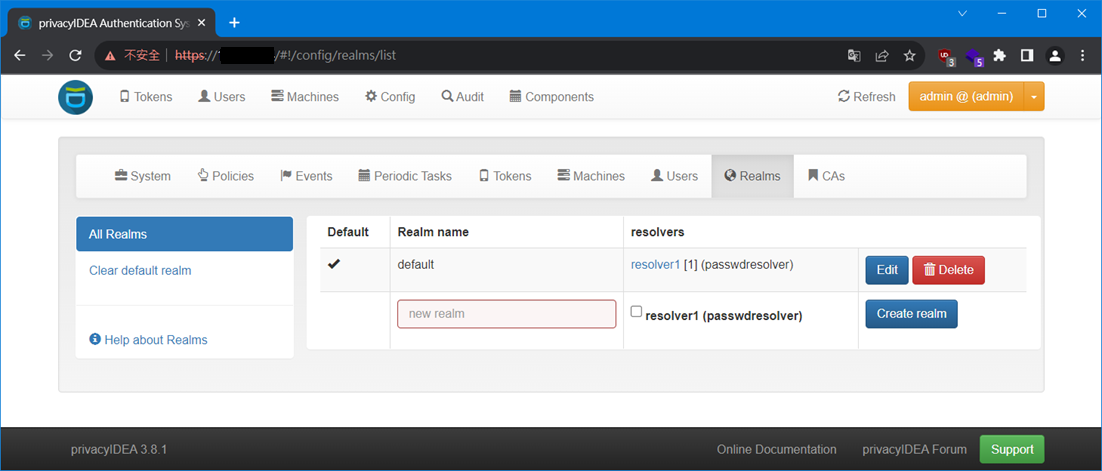Click the share page icon in address bar
Screen dimensions: 1102x471
coord(881,56)
